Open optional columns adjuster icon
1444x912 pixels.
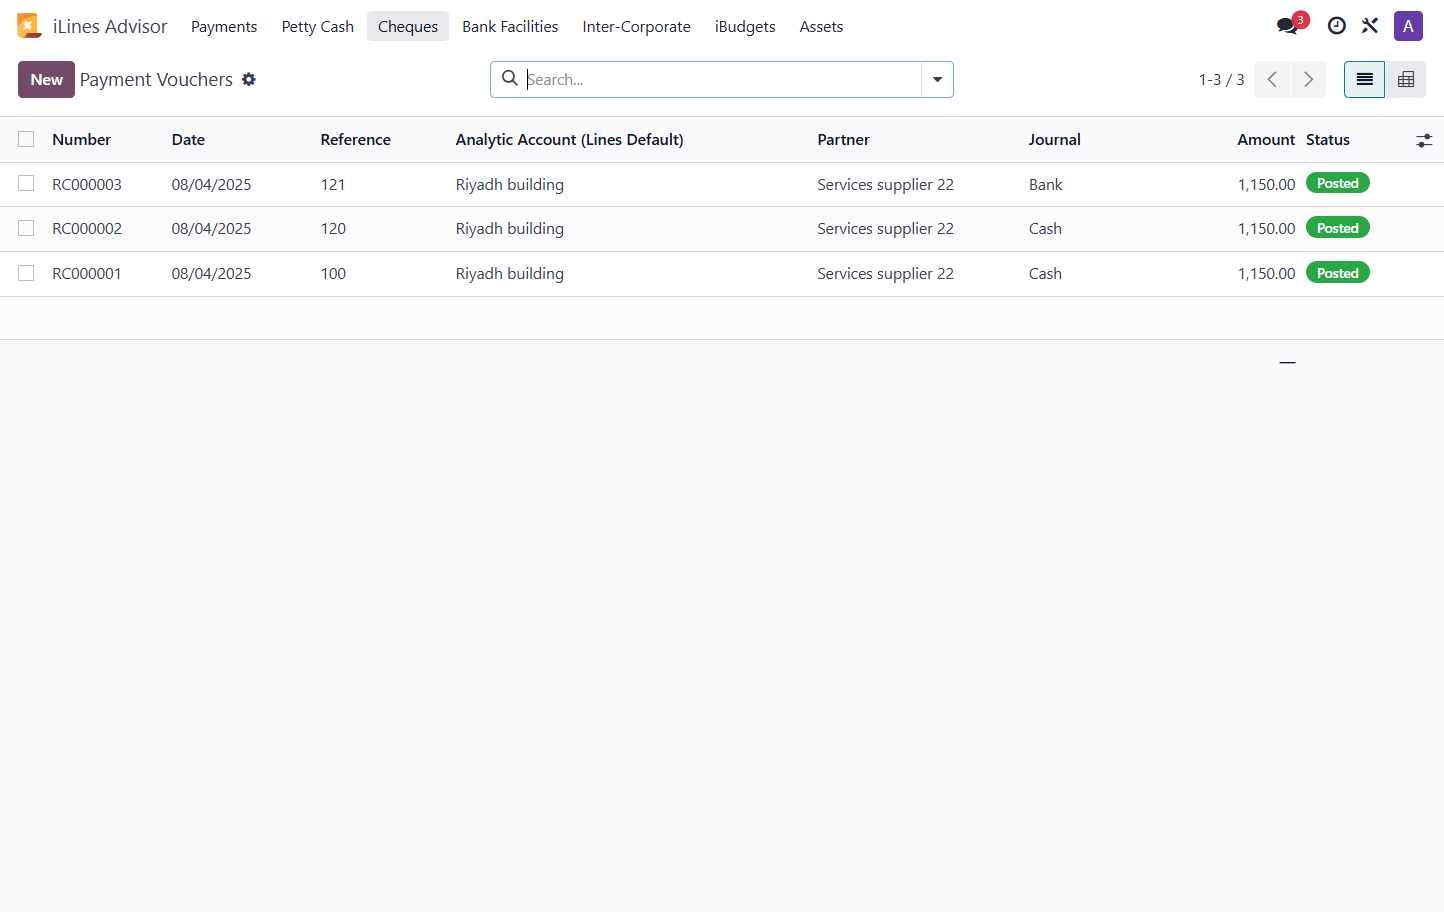(x=1424, y=140)
